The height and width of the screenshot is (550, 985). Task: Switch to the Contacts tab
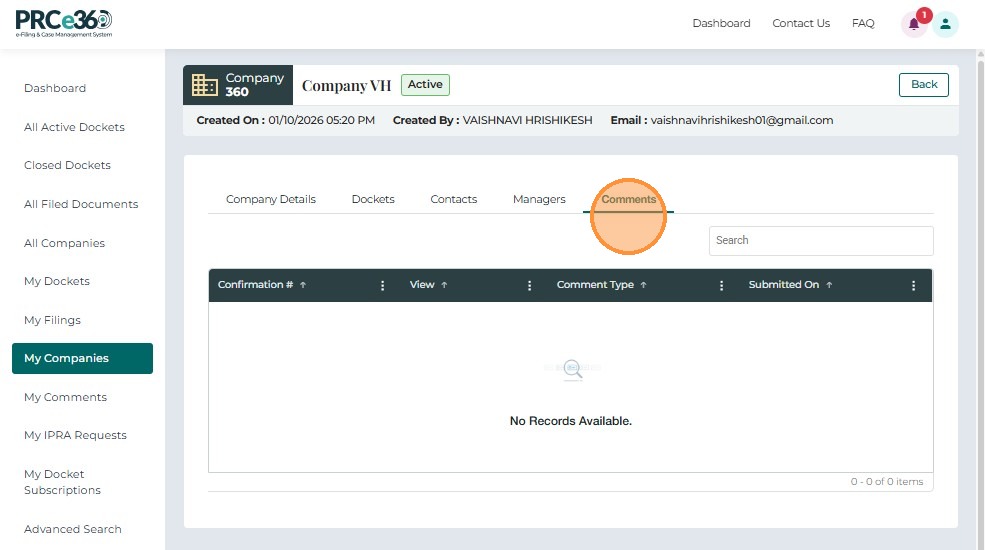454,199
